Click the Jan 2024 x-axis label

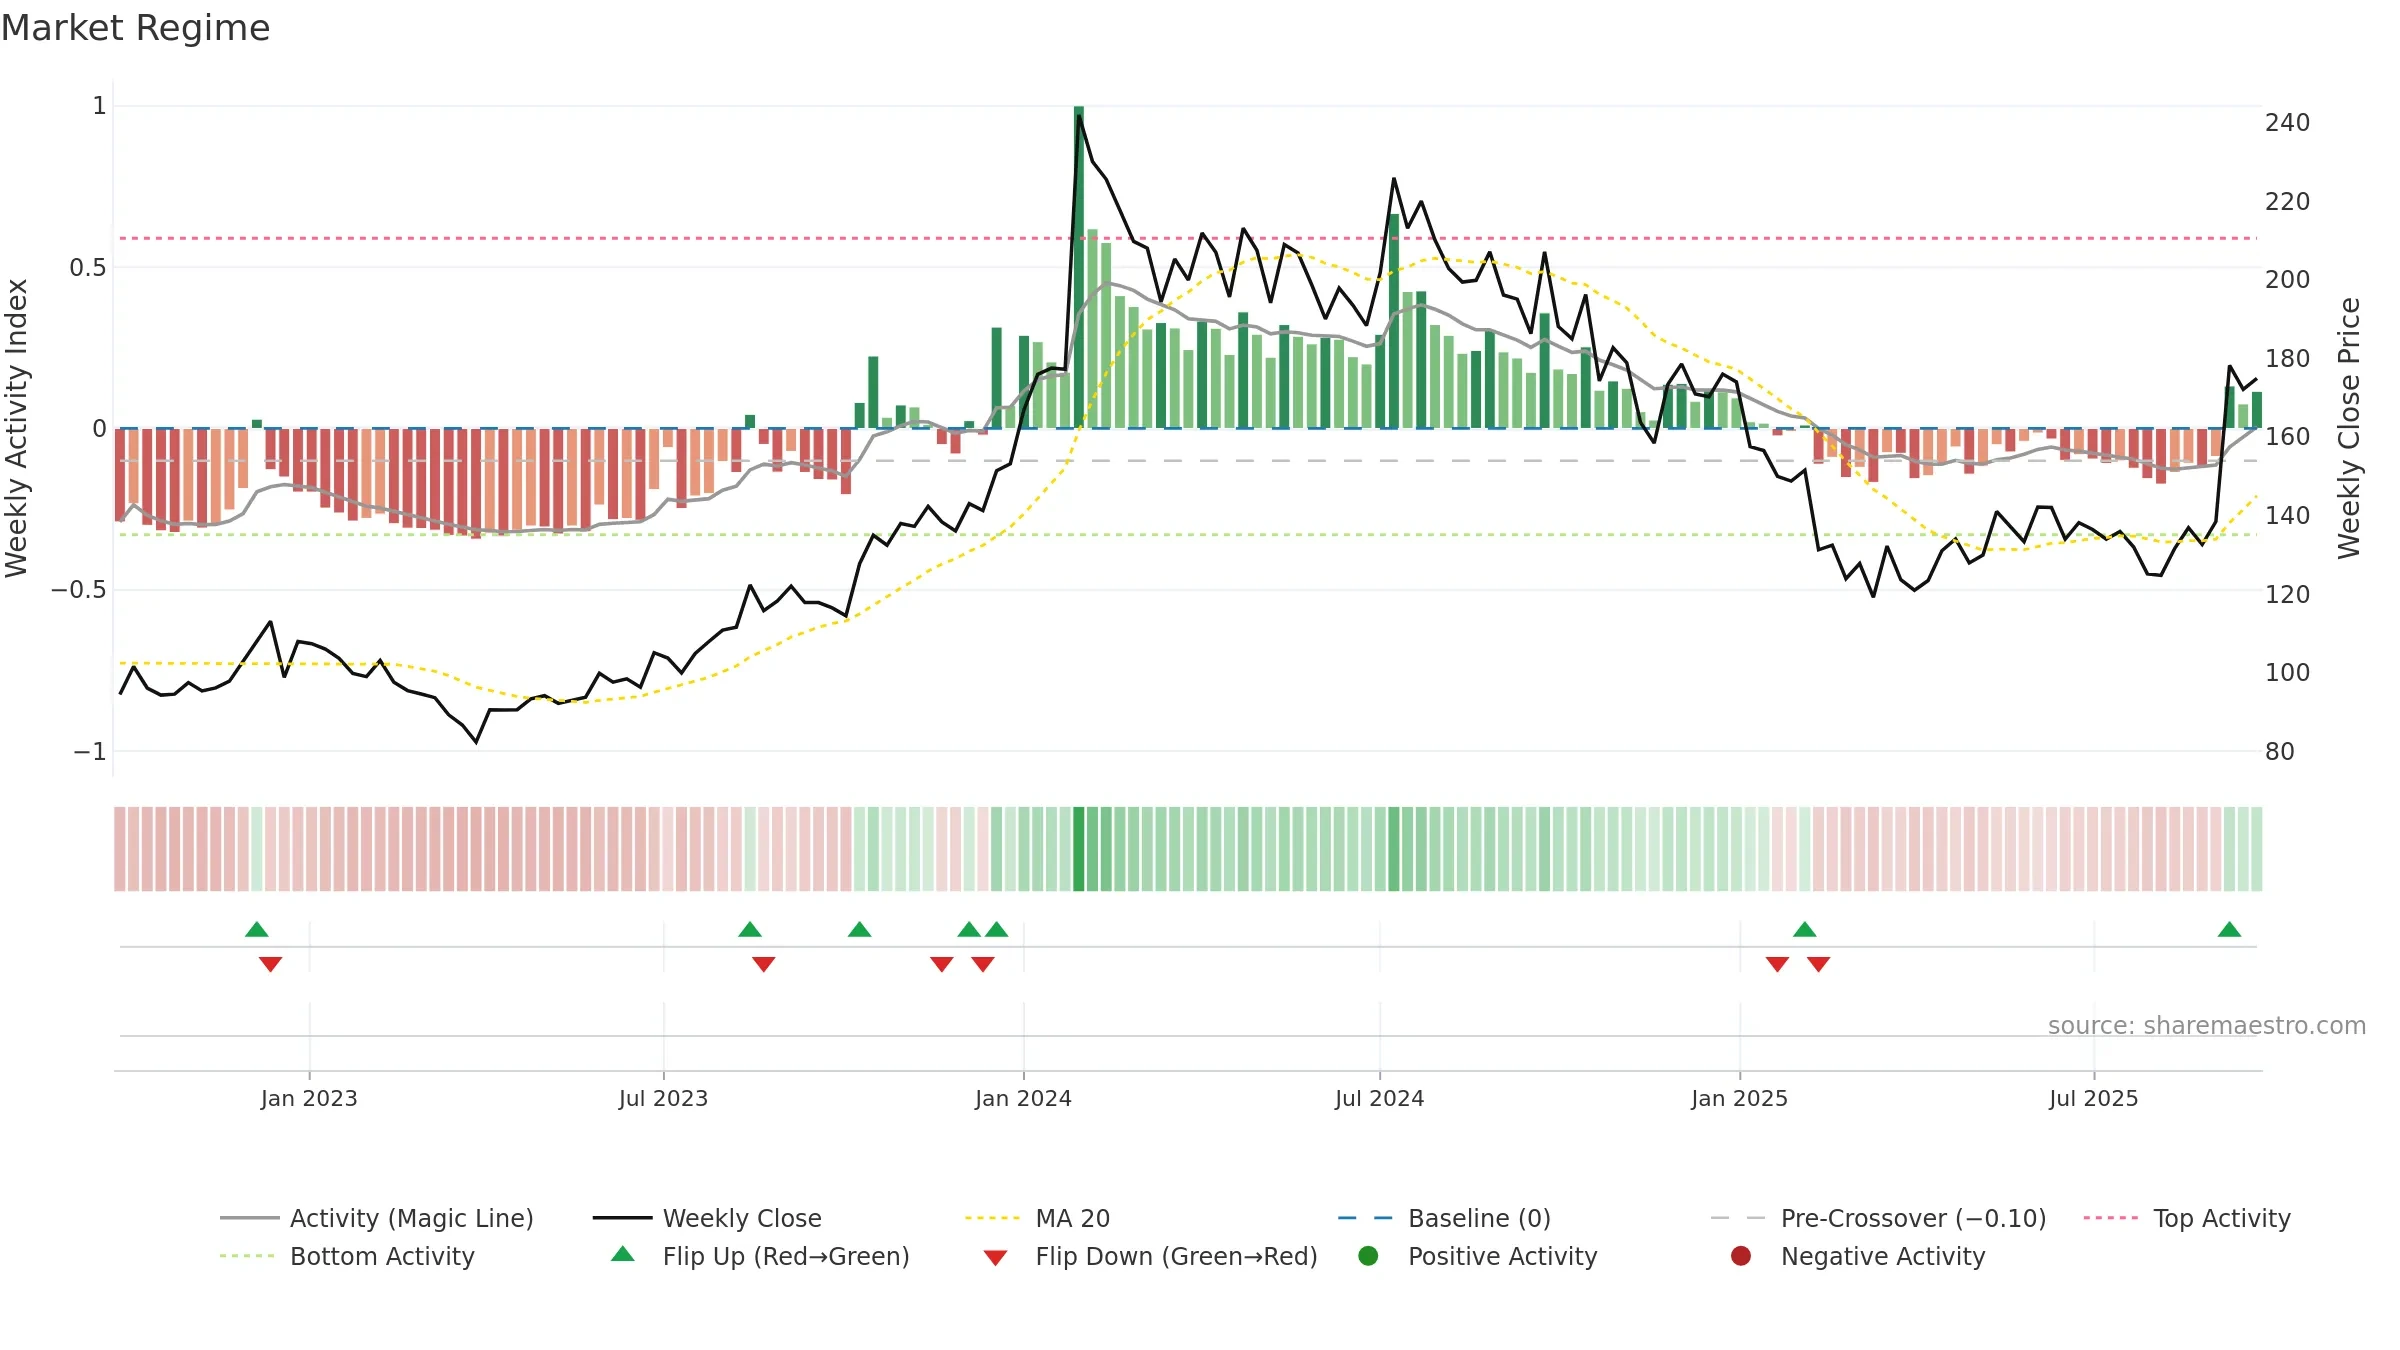pos(1023,1098)
